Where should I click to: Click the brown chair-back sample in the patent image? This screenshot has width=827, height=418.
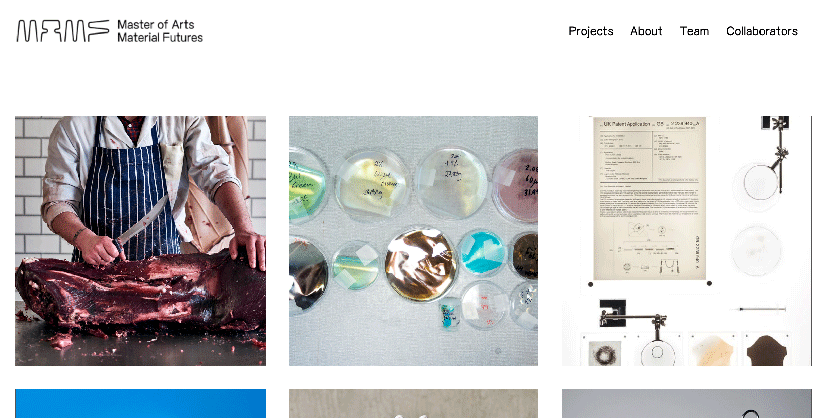(x=768, y=349)
